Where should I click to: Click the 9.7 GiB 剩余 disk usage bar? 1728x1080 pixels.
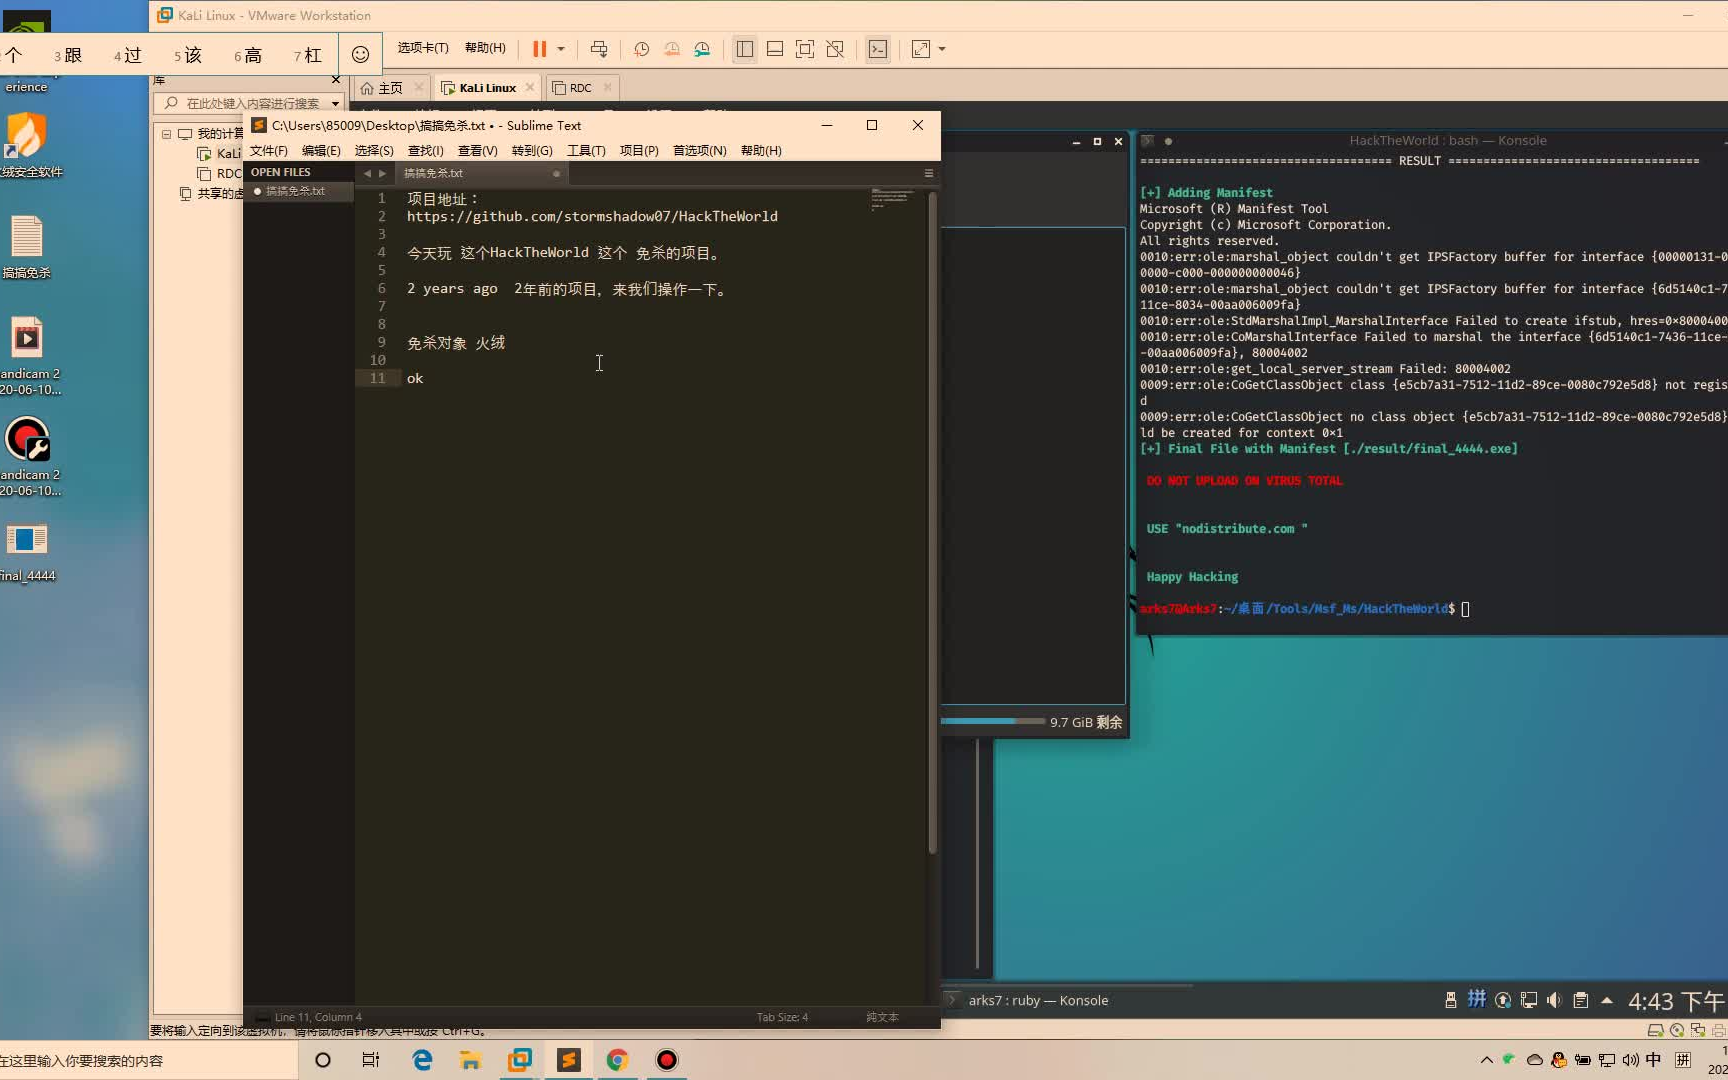click(x=1032, y=721)
